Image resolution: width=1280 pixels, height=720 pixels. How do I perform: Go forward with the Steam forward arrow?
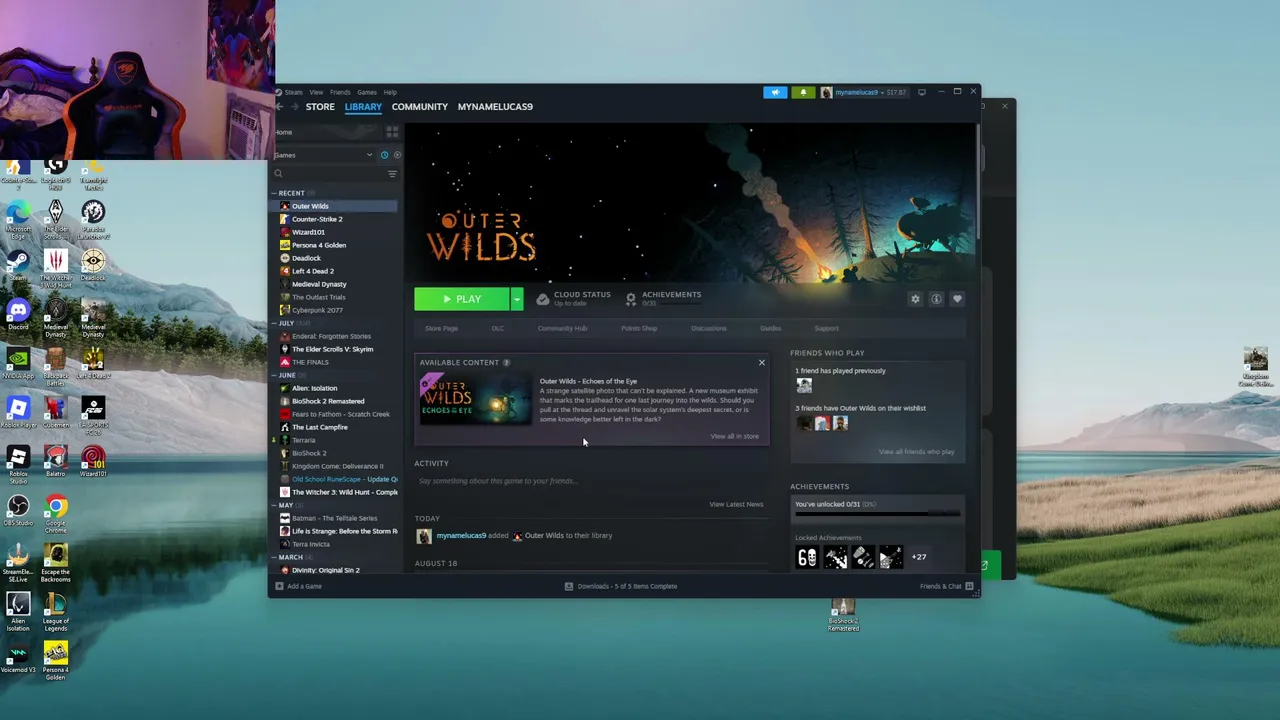tap(295, 107)
